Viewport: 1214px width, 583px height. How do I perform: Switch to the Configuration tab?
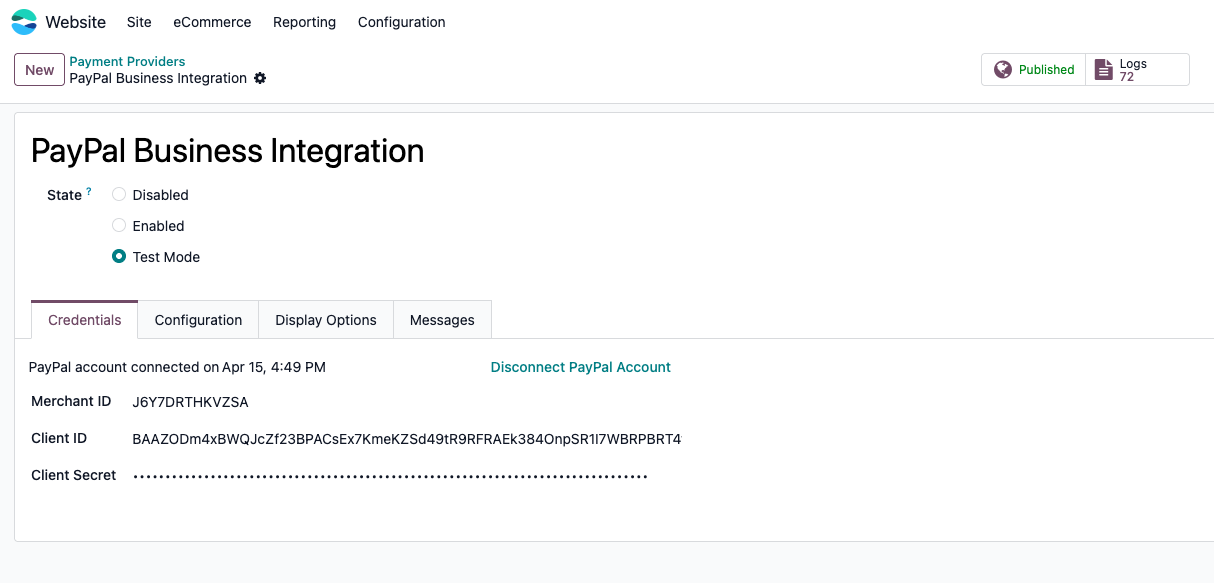[x=198, y=320]
